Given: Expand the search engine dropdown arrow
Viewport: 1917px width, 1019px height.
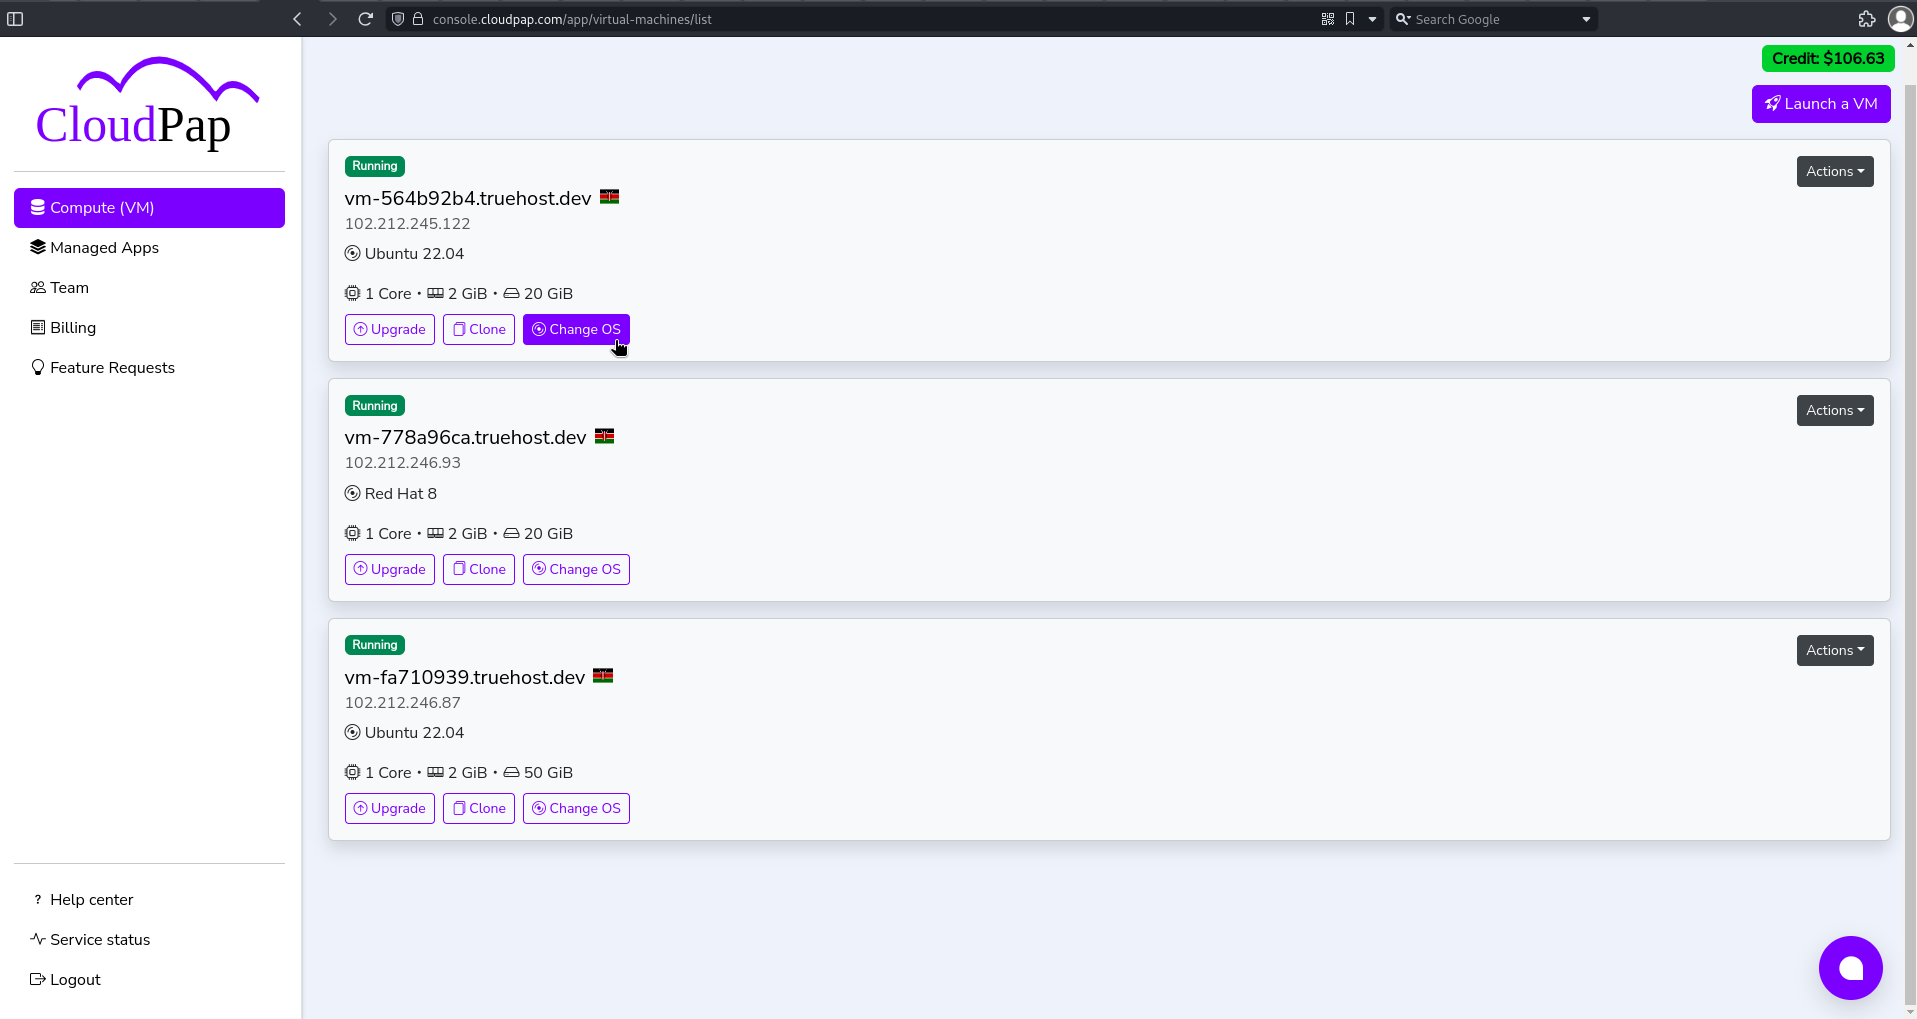Looking at the screenshot, I should coord(1585,18).
